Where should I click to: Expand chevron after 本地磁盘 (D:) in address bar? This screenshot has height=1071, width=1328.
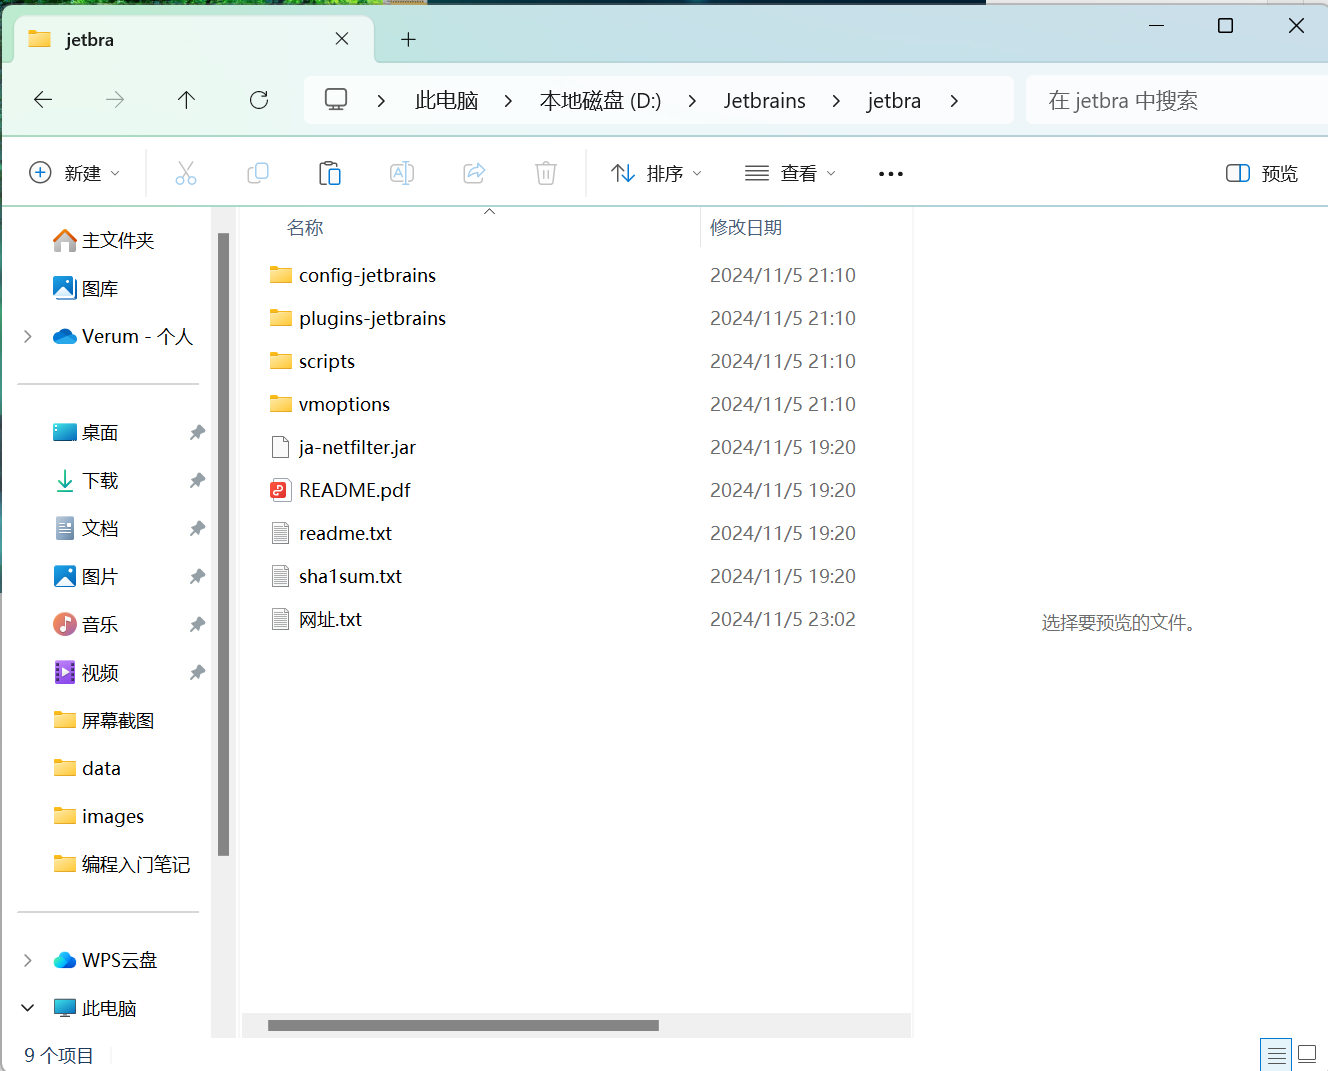tap(692, 101)
